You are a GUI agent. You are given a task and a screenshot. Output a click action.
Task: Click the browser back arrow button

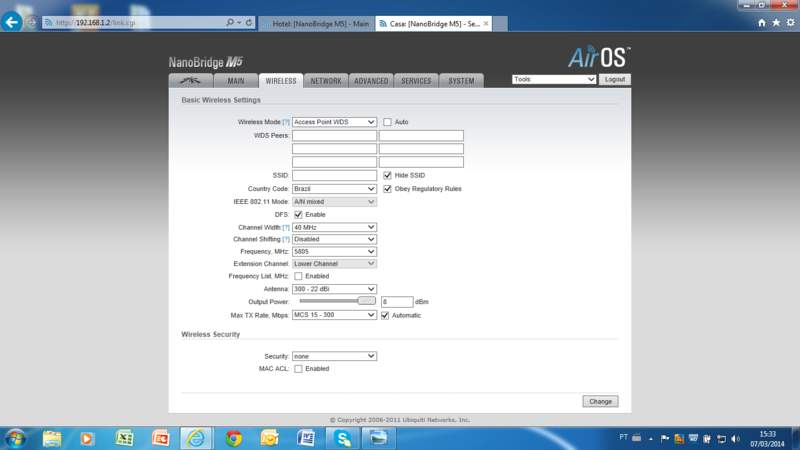(12, 22)
